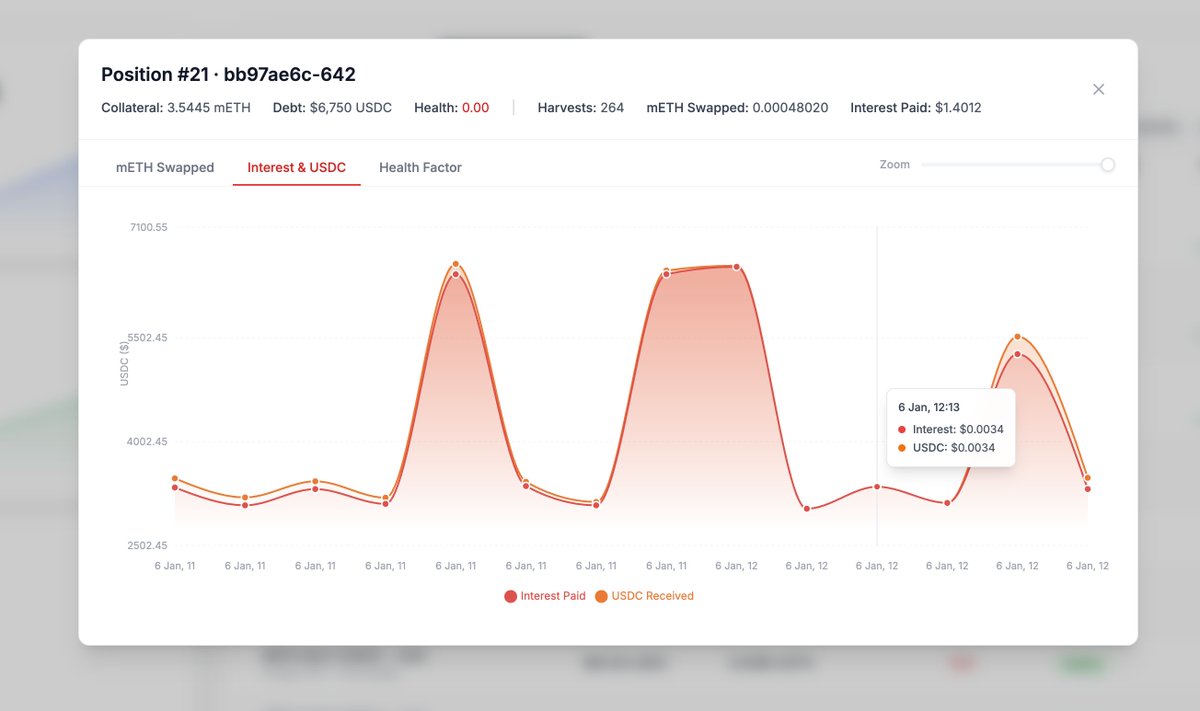Viewport: 1200px width, 711px height.
Task: Click the 4002.45 y-axis label
Action: coord(148,442)
